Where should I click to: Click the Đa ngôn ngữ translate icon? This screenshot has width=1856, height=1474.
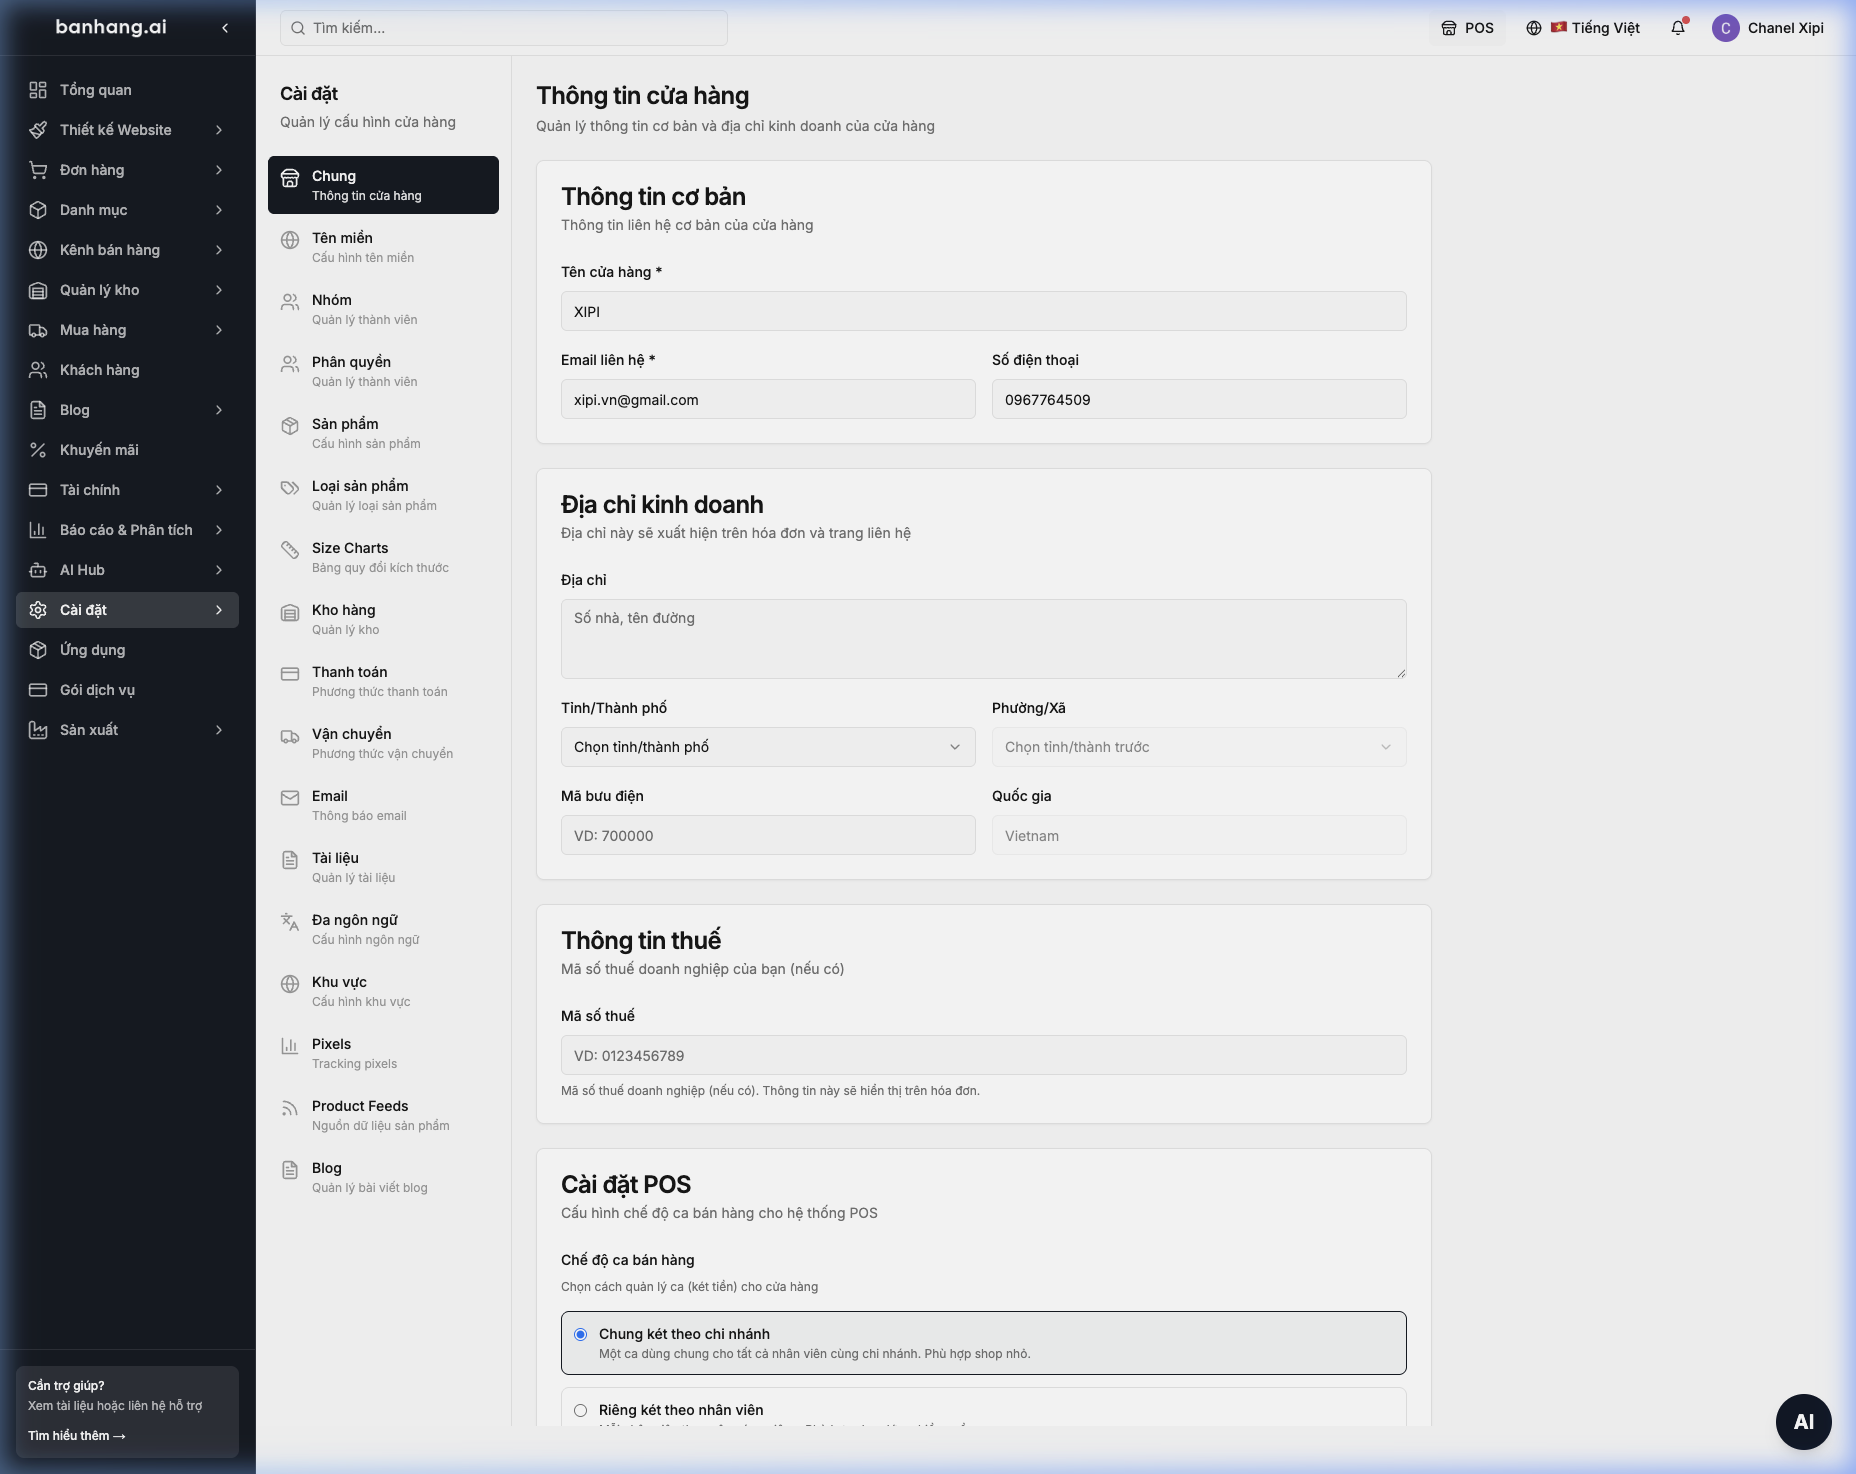coord(290,922)
